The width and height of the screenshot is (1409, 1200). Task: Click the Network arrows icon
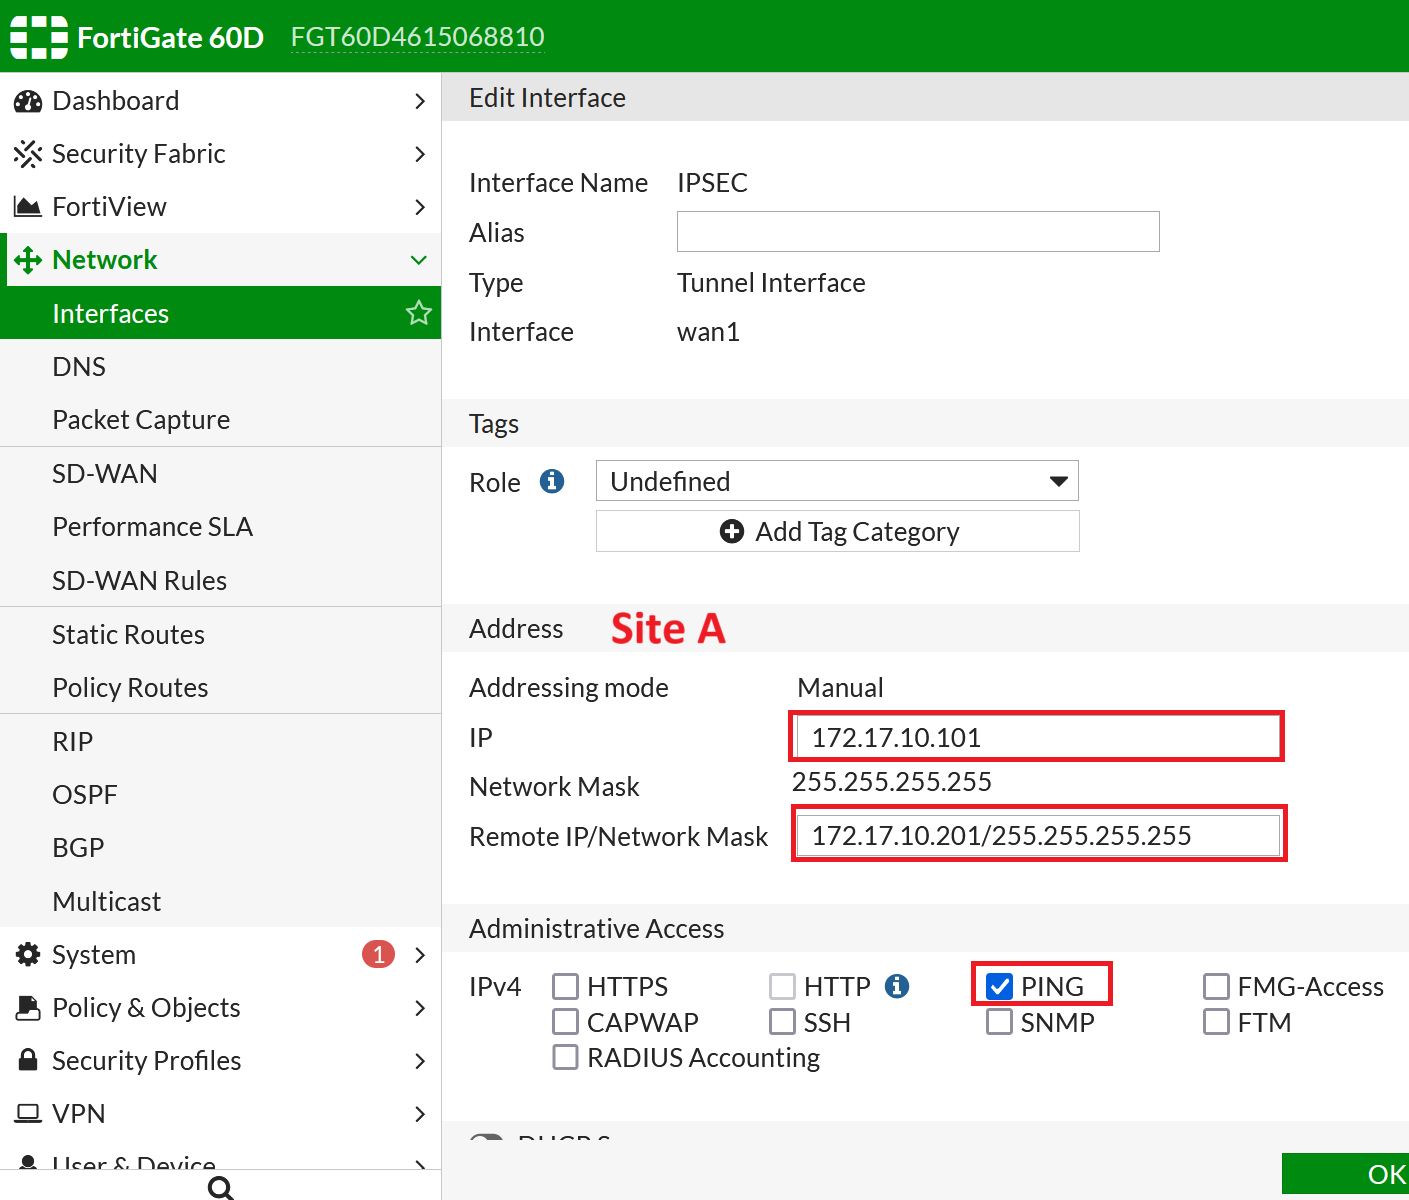click(x=28, y=260)
